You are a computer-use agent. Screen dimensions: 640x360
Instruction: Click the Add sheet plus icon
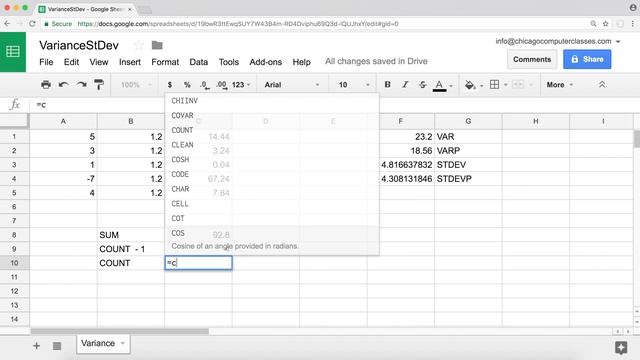pos(36,346)
